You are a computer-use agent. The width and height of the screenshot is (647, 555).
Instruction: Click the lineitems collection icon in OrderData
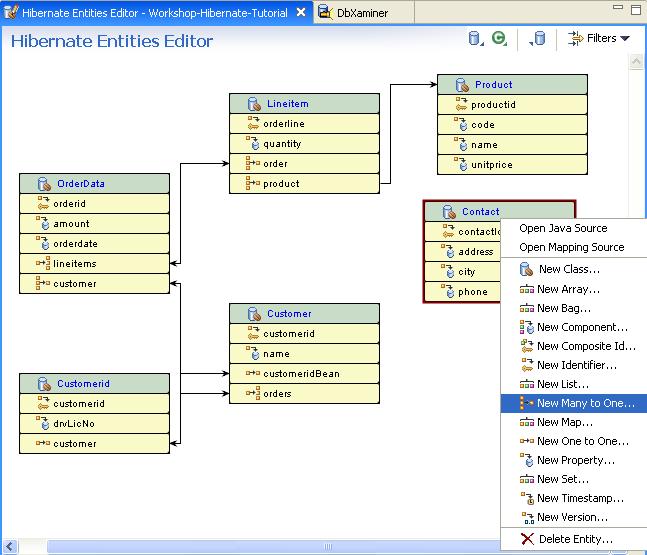(43, 263)
